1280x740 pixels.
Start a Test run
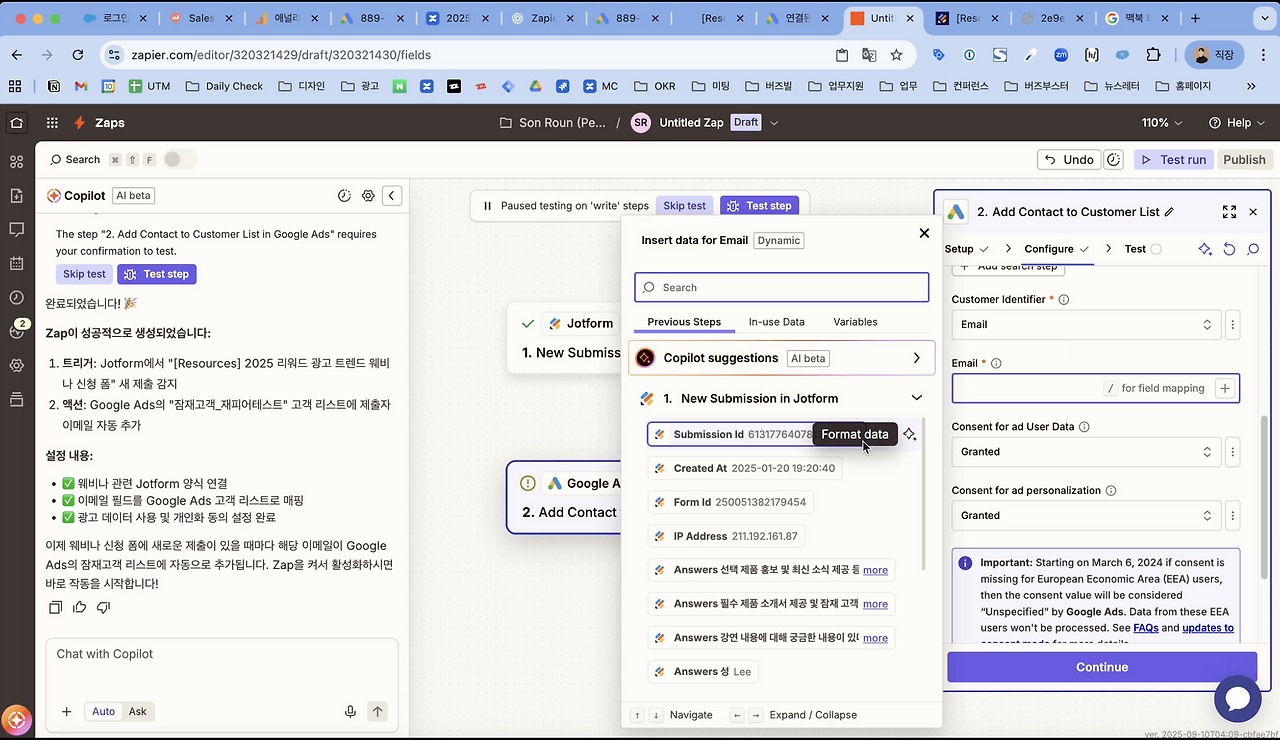coord(1172,160)
